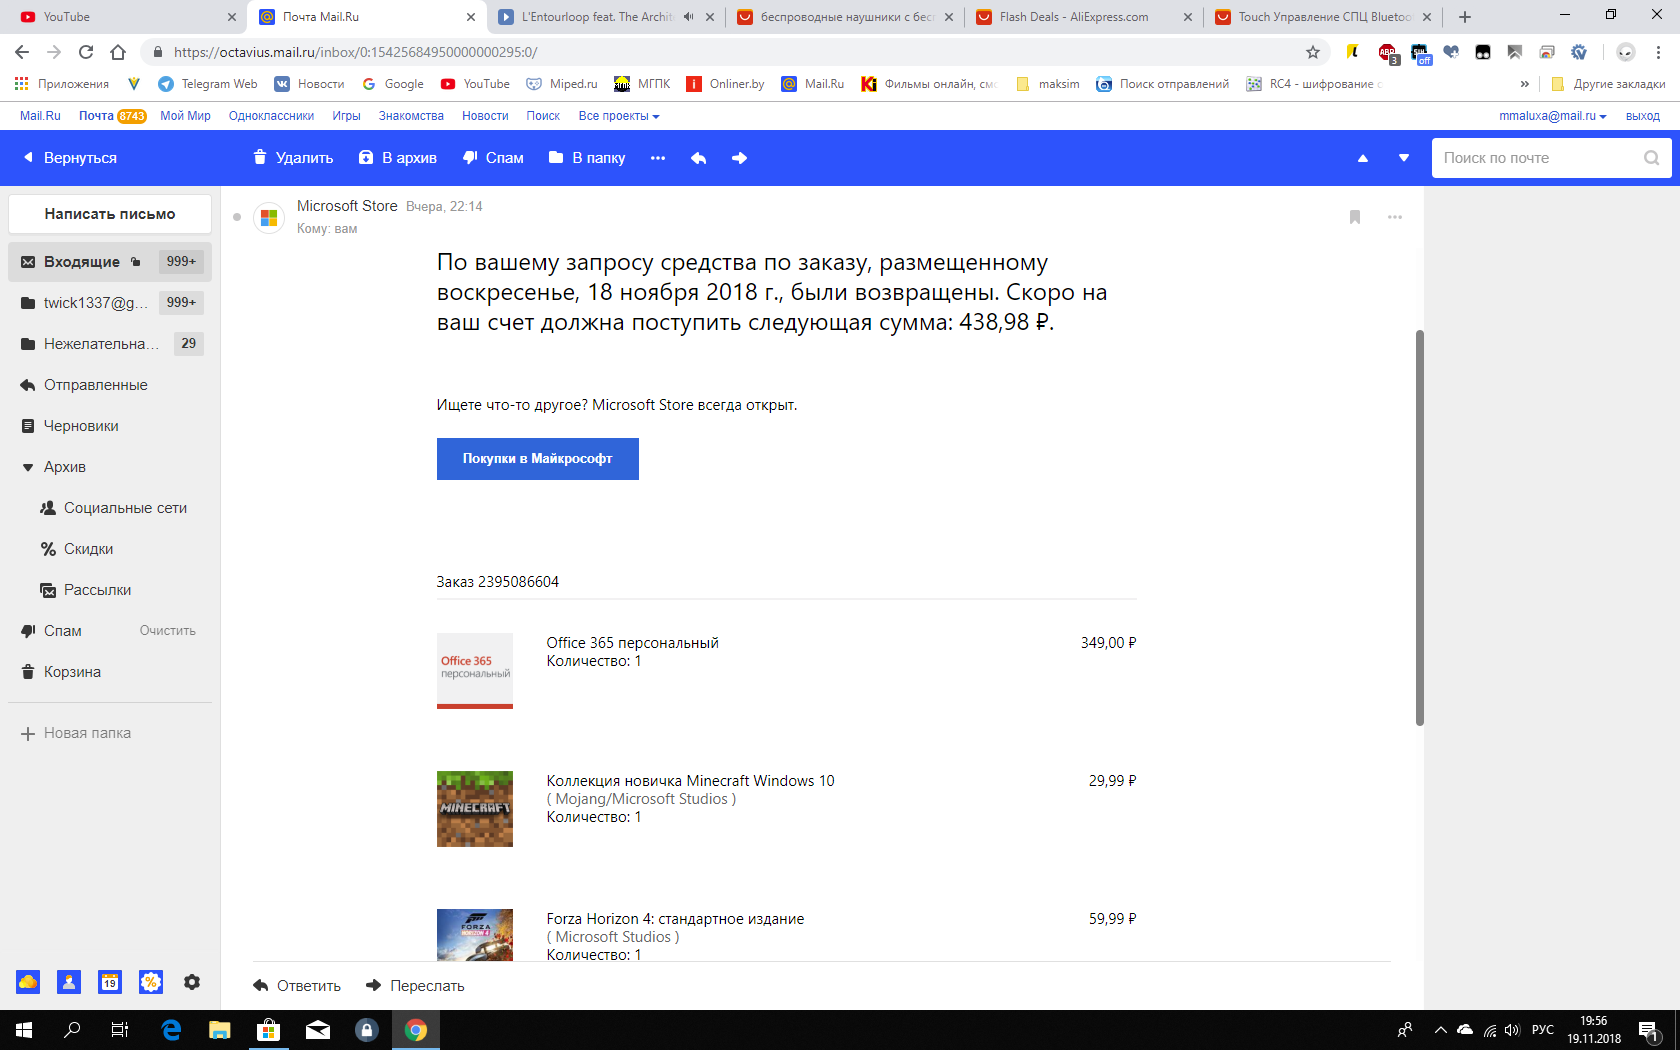Show the hidden bookmarks overflow chevron
The image size is (1680, 1050).
pos(1525,84)
